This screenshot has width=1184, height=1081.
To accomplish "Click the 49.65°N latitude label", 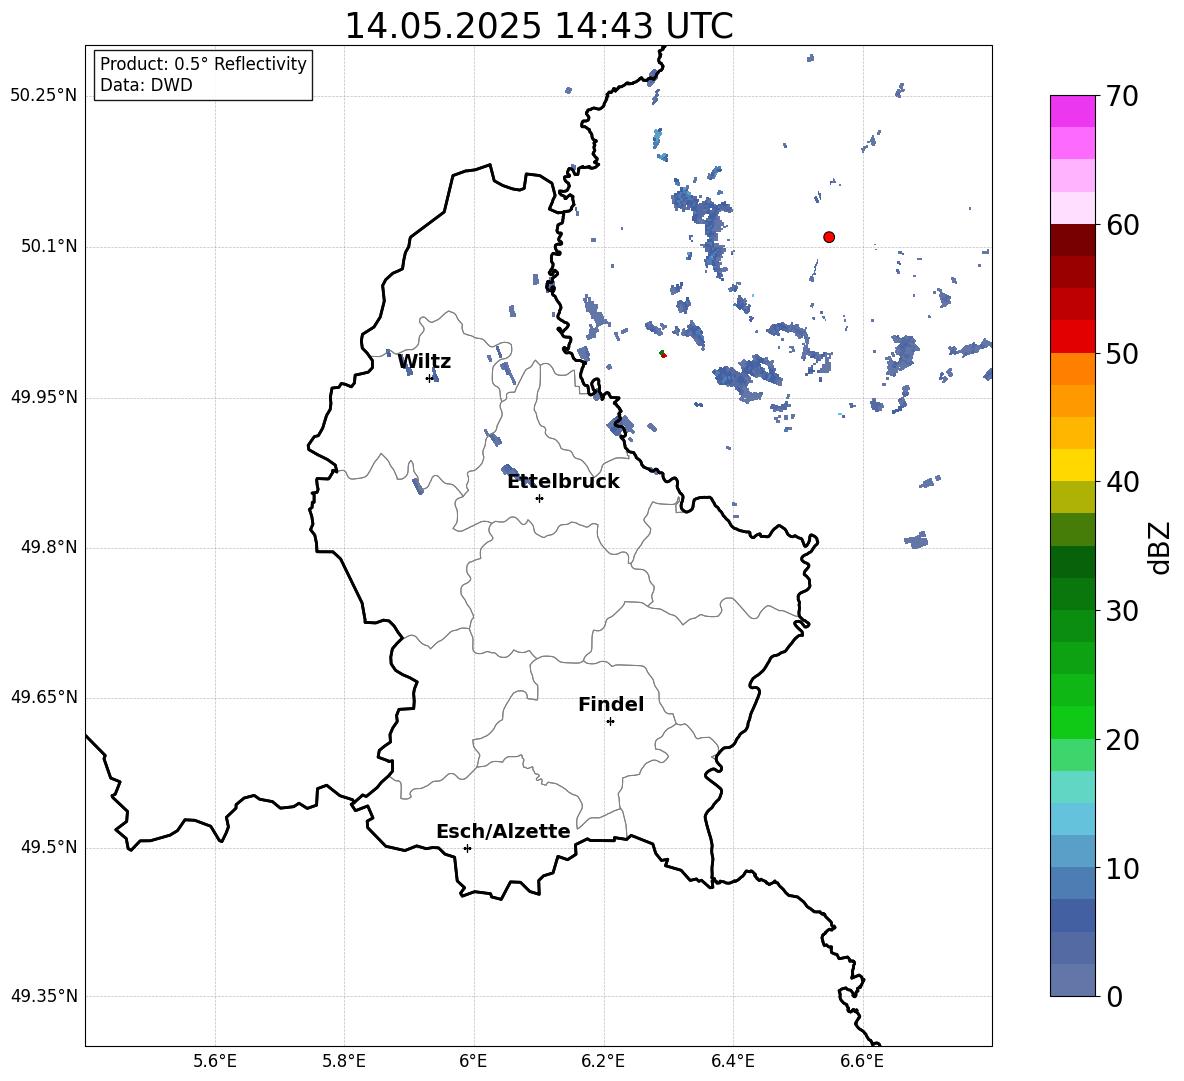I will [44, 697].
